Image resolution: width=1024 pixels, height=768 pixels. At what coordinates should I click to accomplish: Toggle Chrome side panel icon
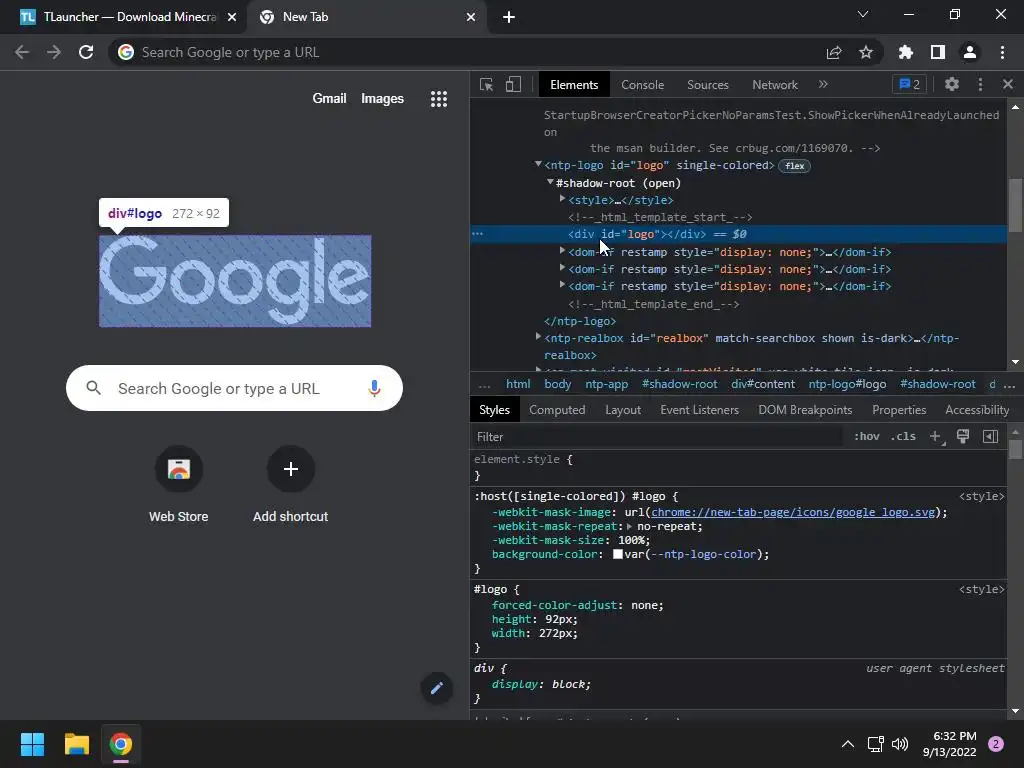pos(938,52)
